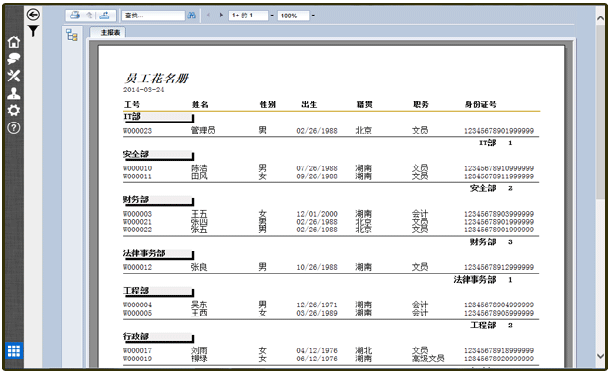Click the up arrow toolbar icon

point(89,15)
